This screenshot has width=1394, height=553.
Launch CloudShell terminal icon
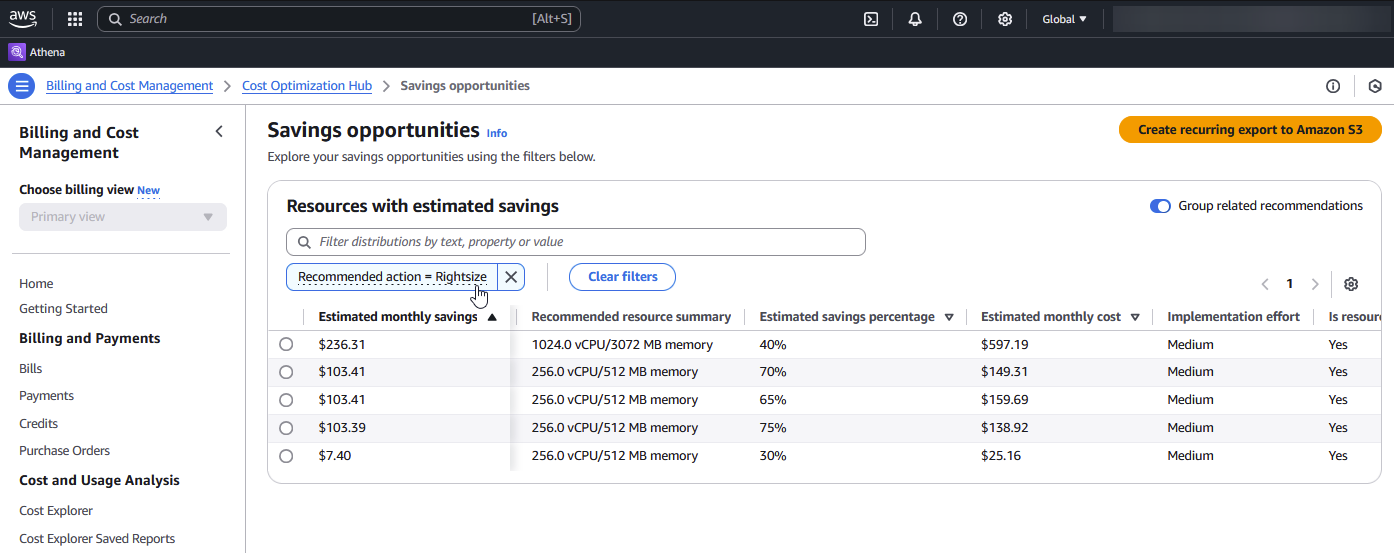click(x=871, y=19)
